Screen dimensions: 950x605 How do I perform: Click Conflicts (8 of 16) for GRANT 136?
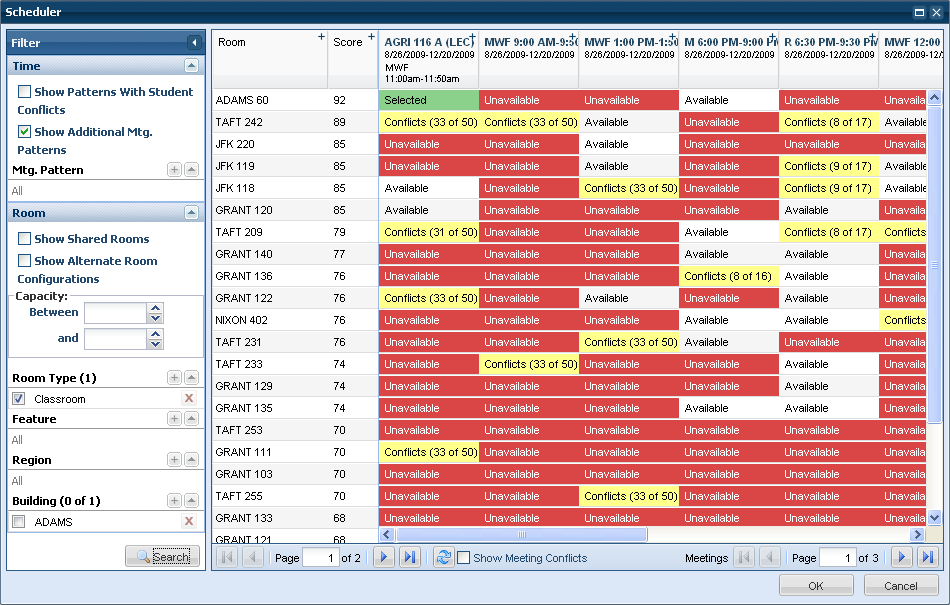pyautogui.click(x=728, y=276)
